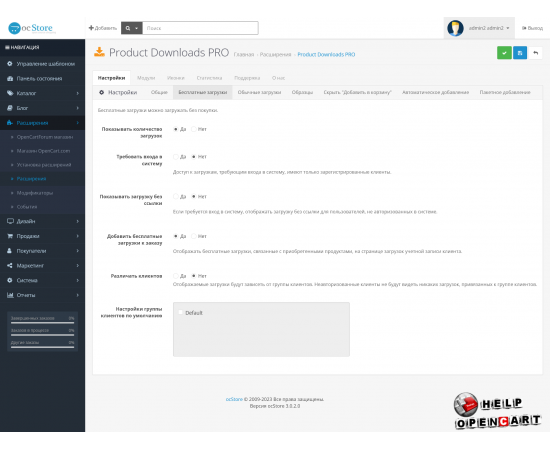Click the admin user avatar
This screenshot has width=550, height=450.
[x=455, y=28]
